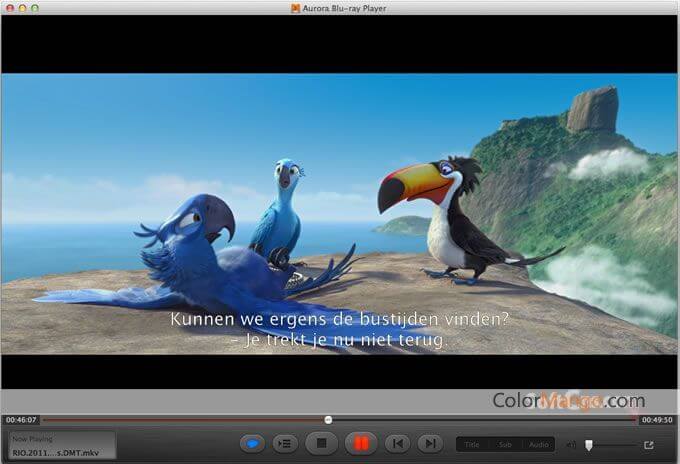Click the blue oval button in controls

[x=253, y=443]
